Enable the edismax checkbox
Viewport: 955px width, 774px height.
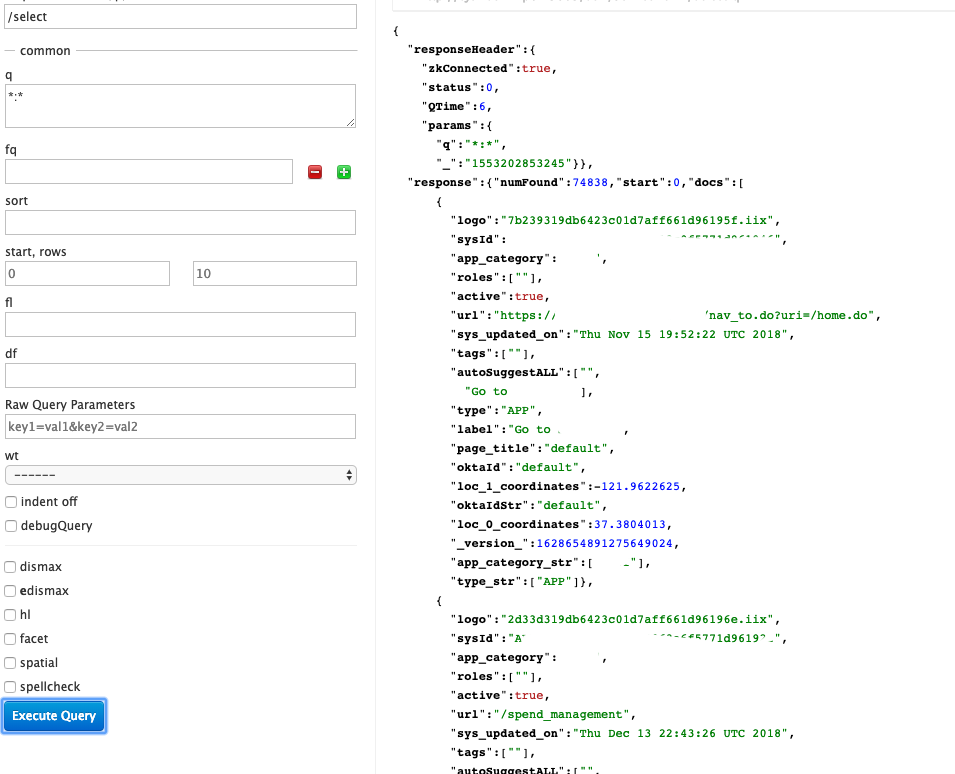11,591
